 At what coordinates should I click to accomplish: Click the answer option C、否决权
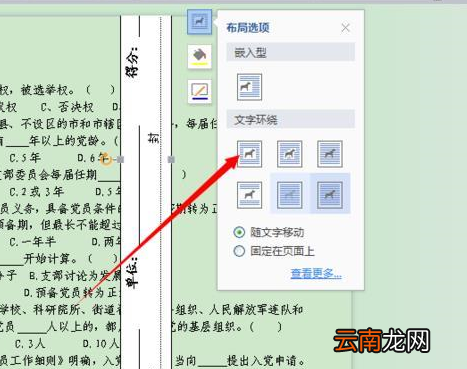pos(67,107)
